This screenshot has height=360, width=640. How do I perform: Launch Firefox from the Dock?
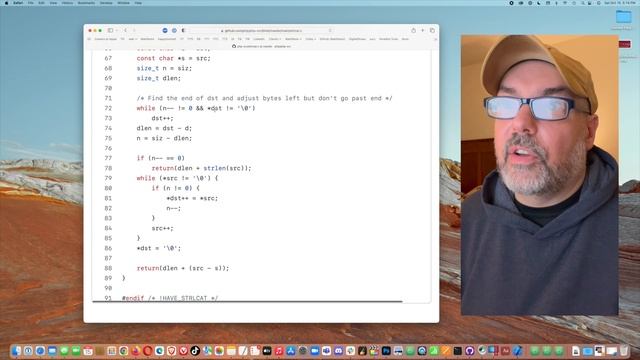136,351
